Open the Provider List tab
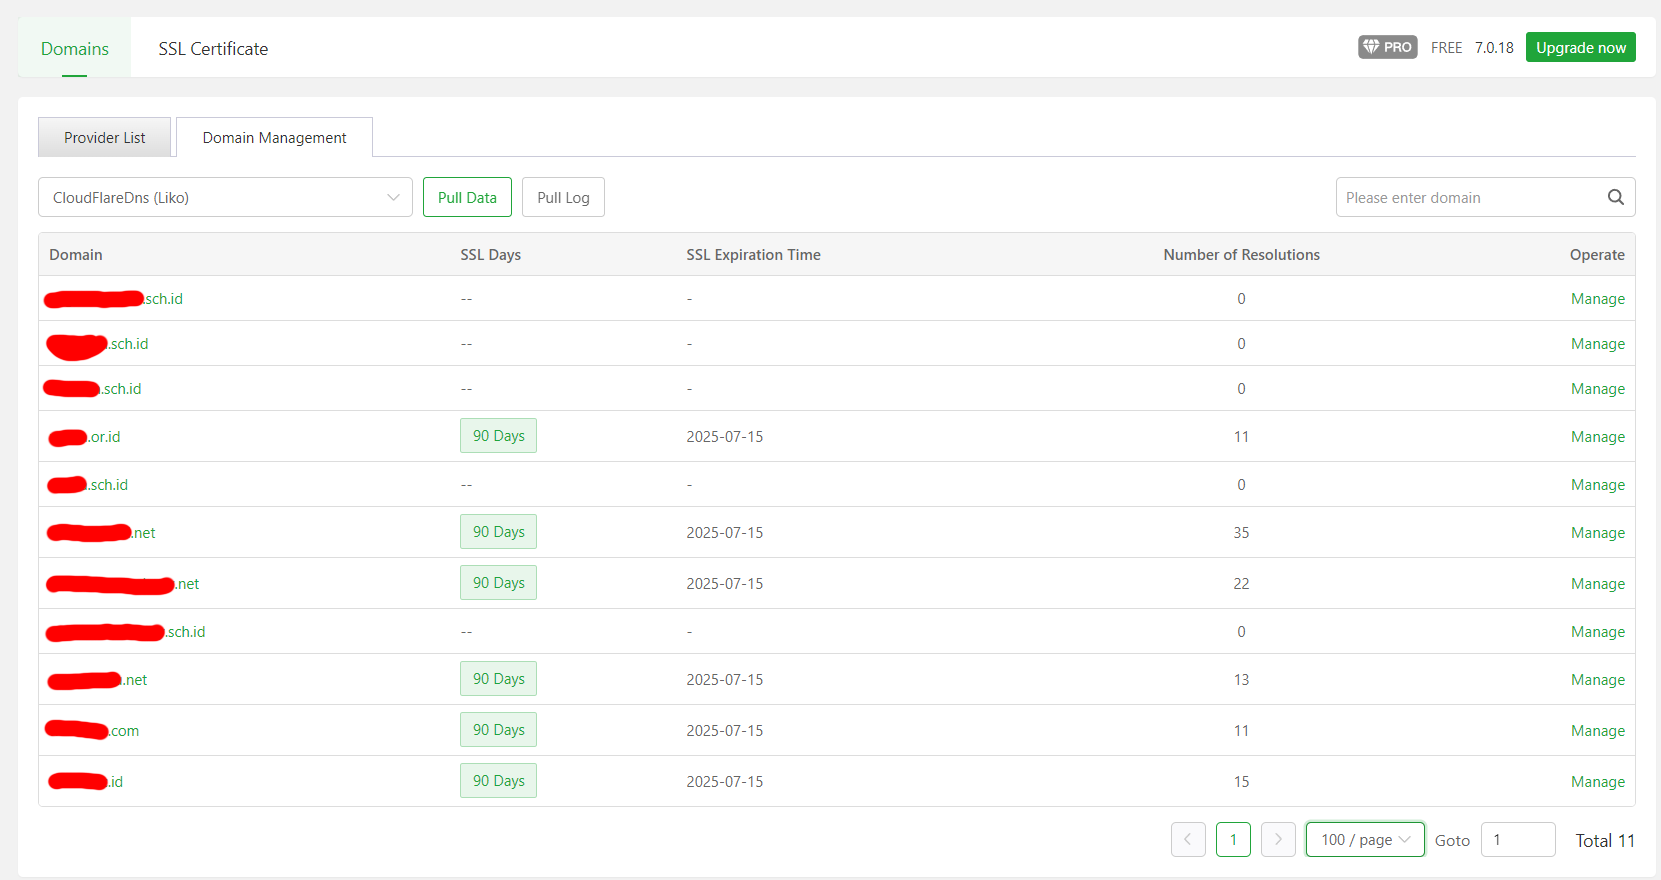 pyautogui.click(x=104, y=138)
